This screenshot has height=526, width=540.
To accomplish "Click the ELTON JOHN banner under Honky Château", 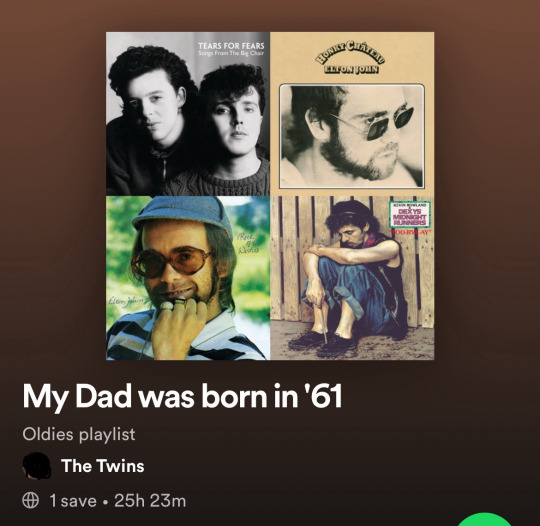I will click(351, 69).
